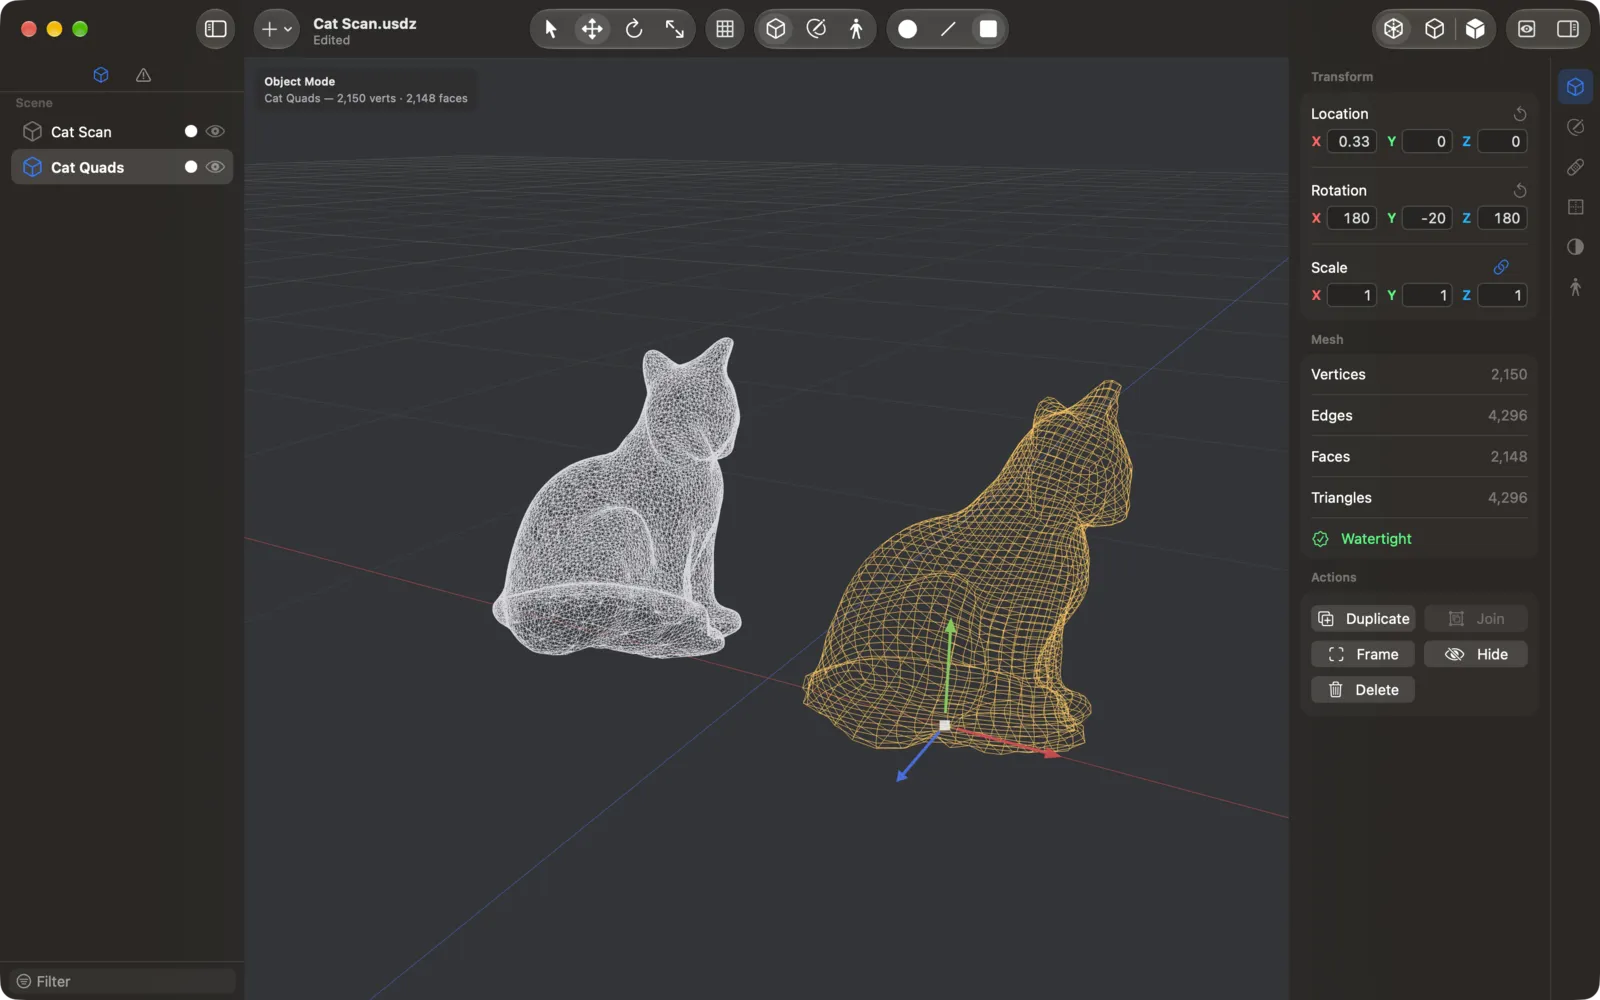Toggle the left sidebar panel
This screenshot has height=1000, width=1600.
[x=216, y=29]
